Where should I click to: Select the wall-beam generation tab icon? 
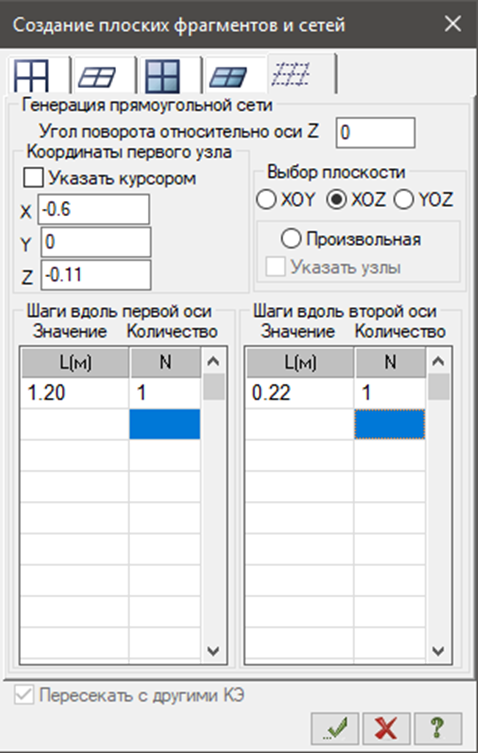pos(162,76)
